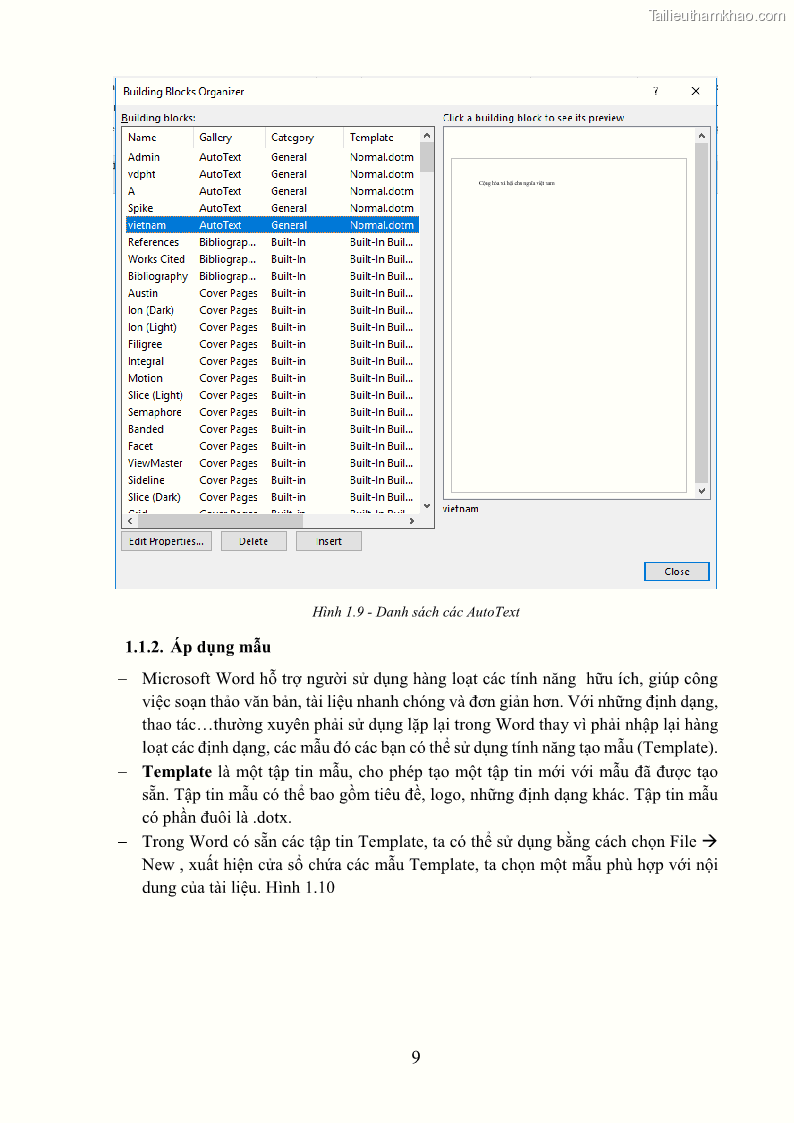Image resolution: width=794 pixels, height=1123 pixels.
Task: Click the Help question mark icon in the dialog title bar
Action: click(656, 91)
